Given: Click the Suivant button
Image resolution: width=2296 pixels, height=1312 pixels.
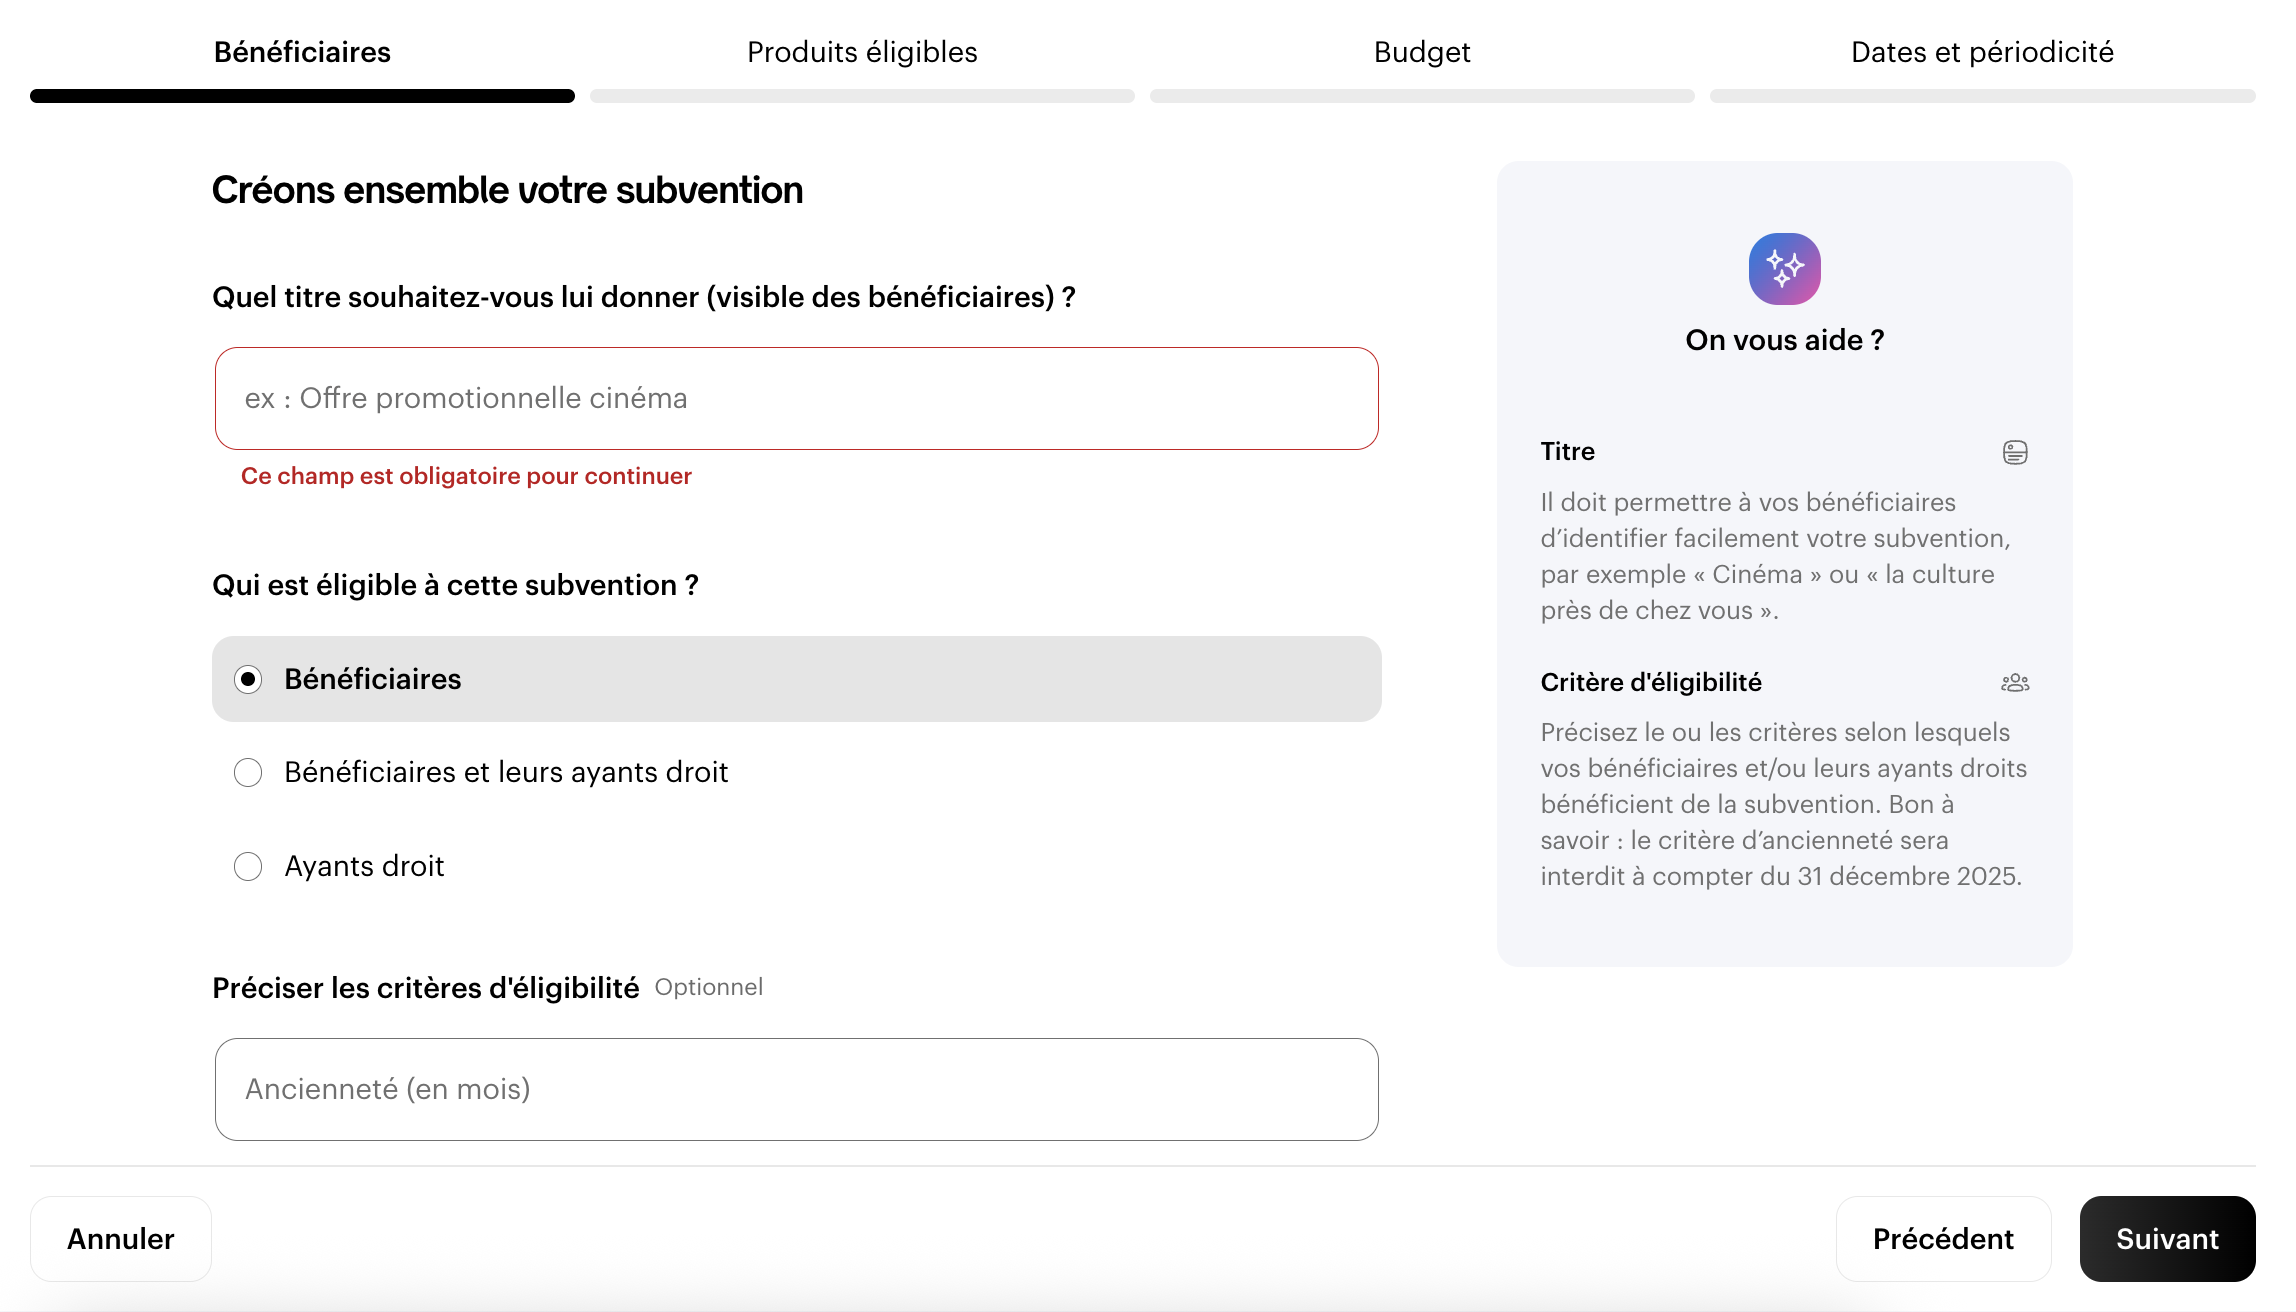Looking at the screenshot, I should pos(2167,1239).
